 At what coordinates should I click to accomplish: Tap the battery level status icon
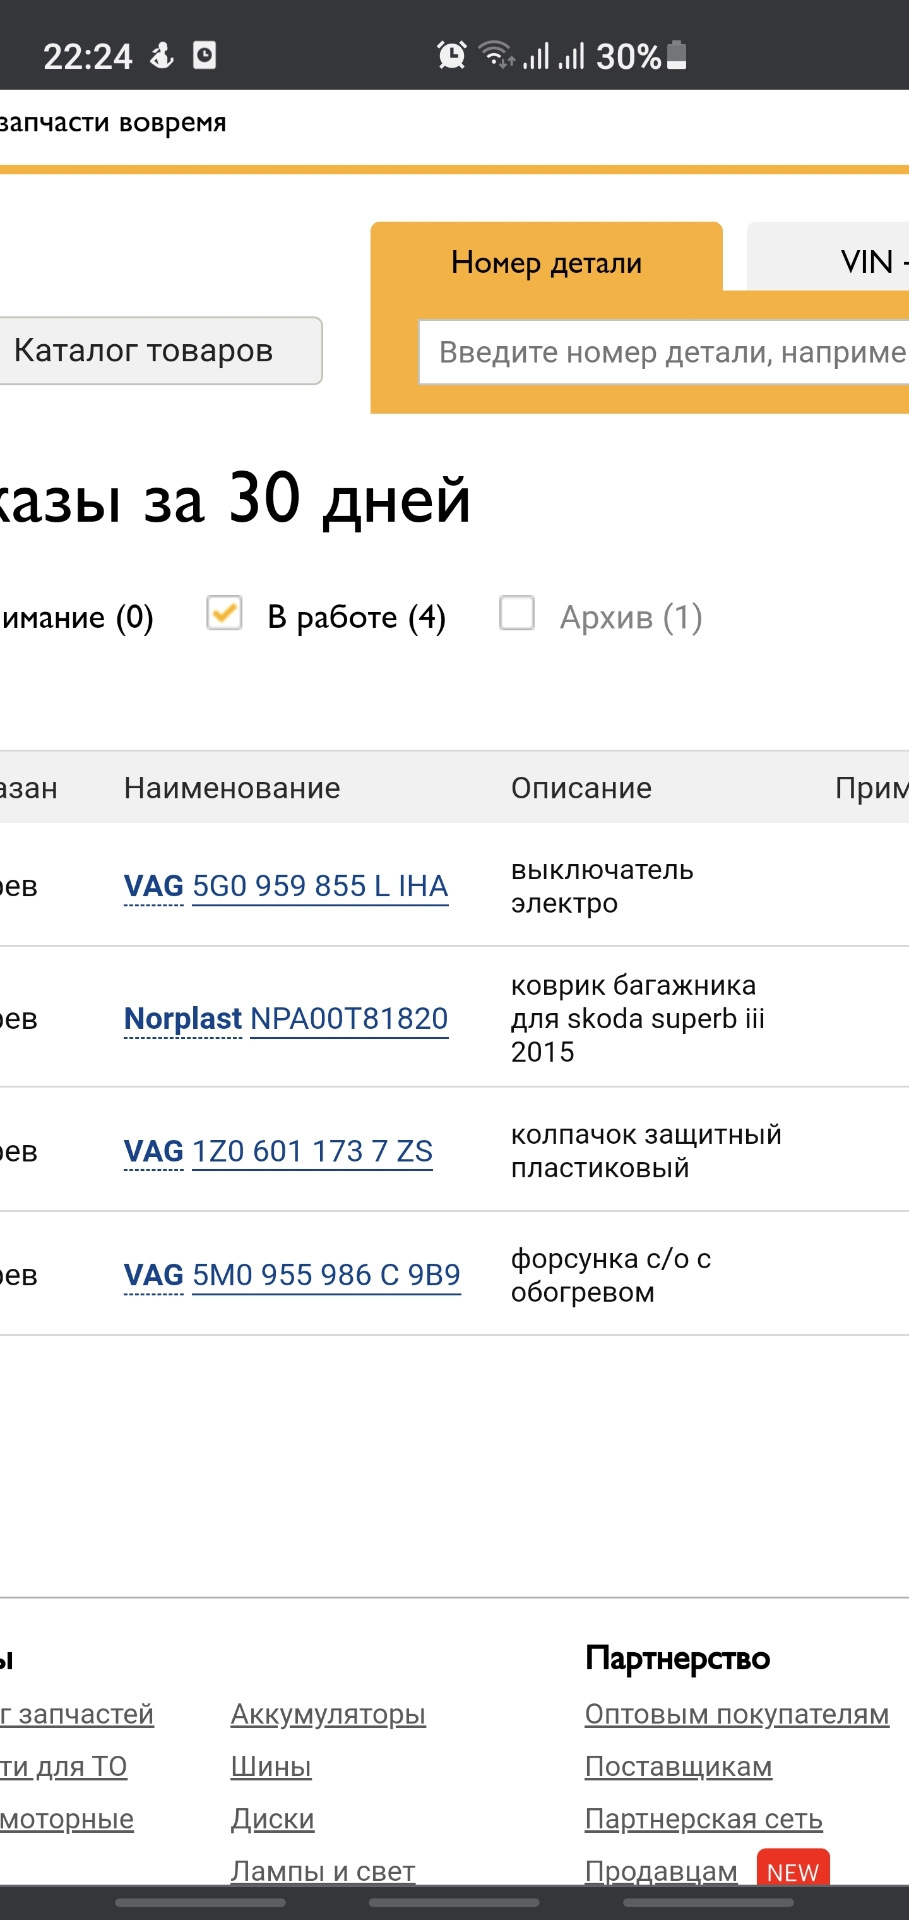click(x=677, y=55)
